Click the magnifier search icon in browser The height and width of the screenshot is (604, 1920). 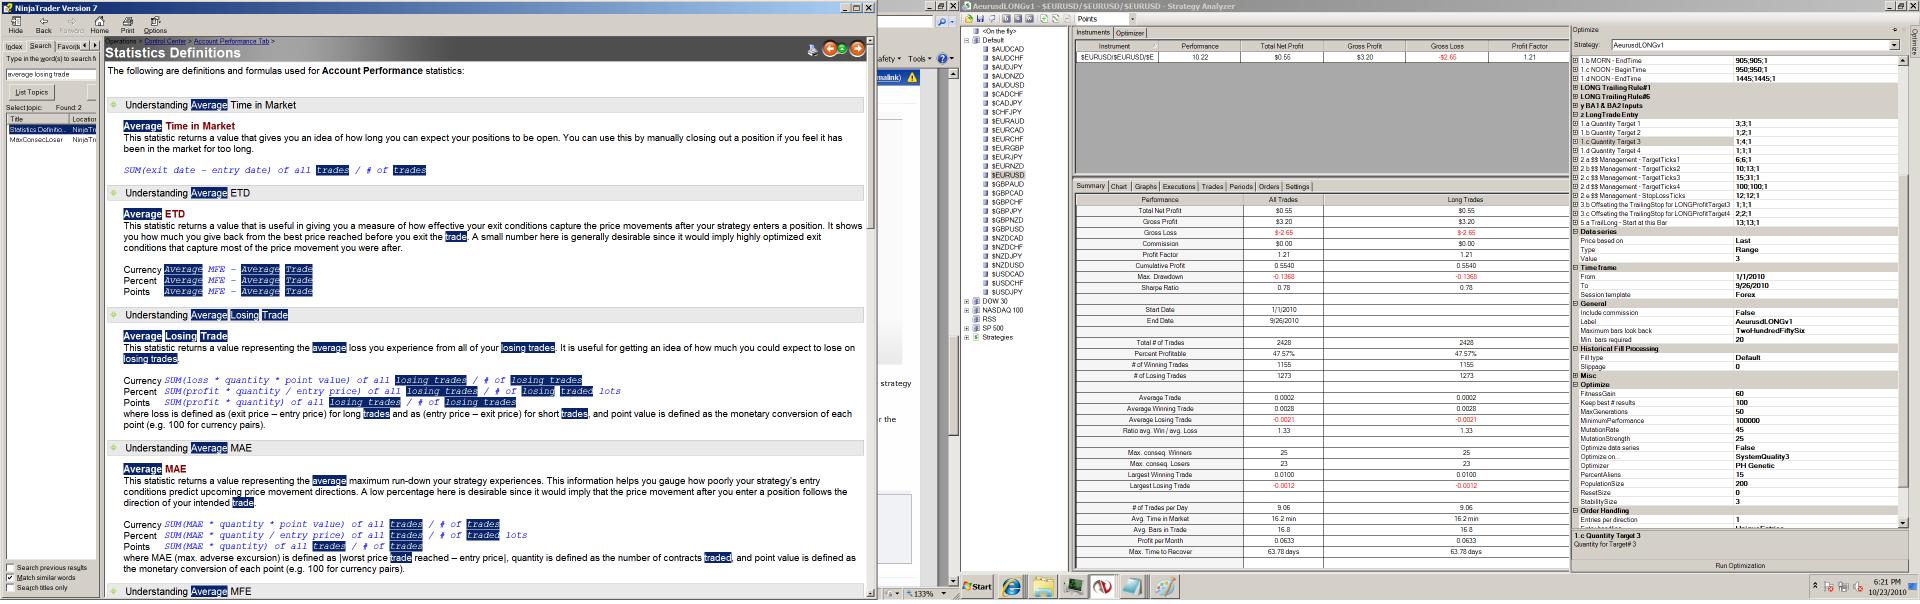[942, 21]
